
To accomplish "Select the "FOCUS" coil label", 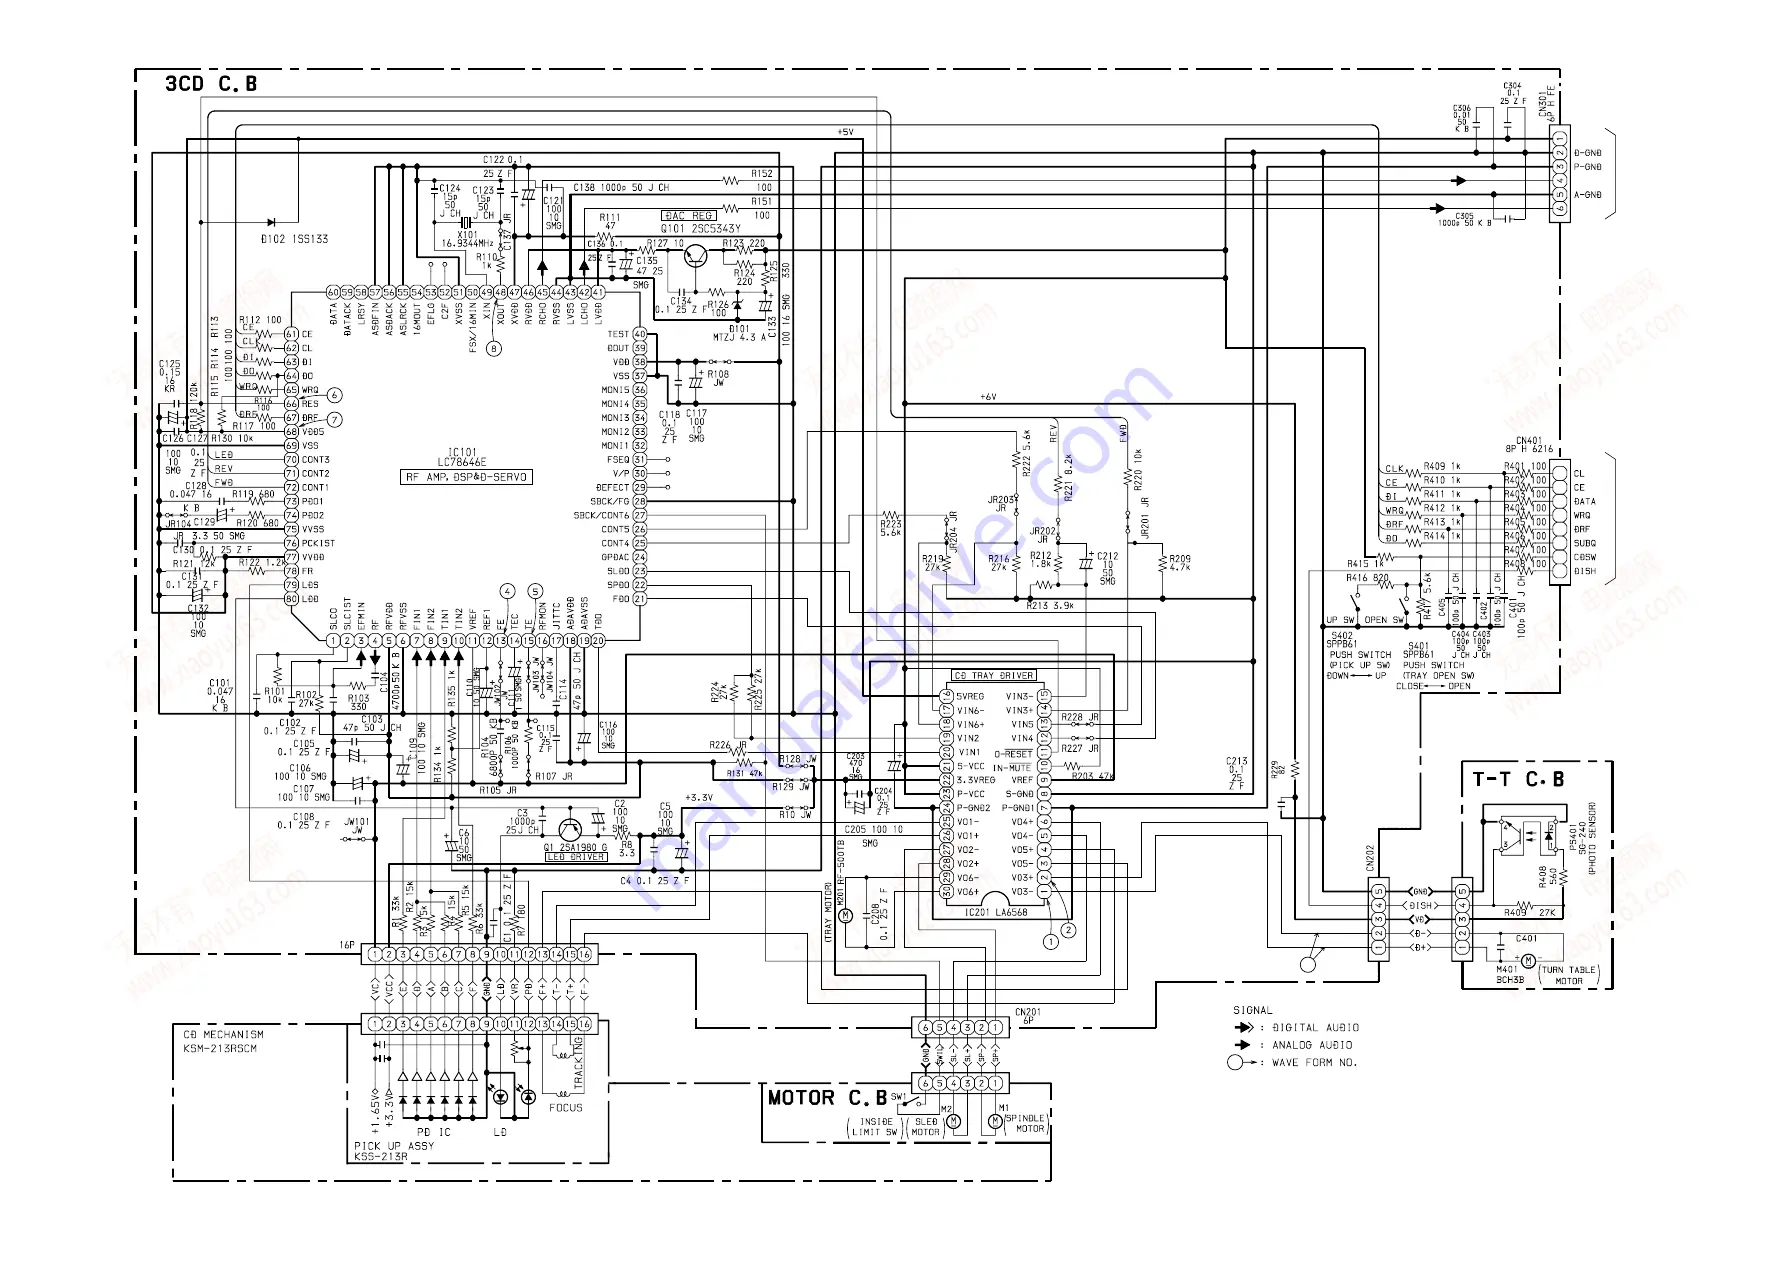I will (x=566, y=1108).
